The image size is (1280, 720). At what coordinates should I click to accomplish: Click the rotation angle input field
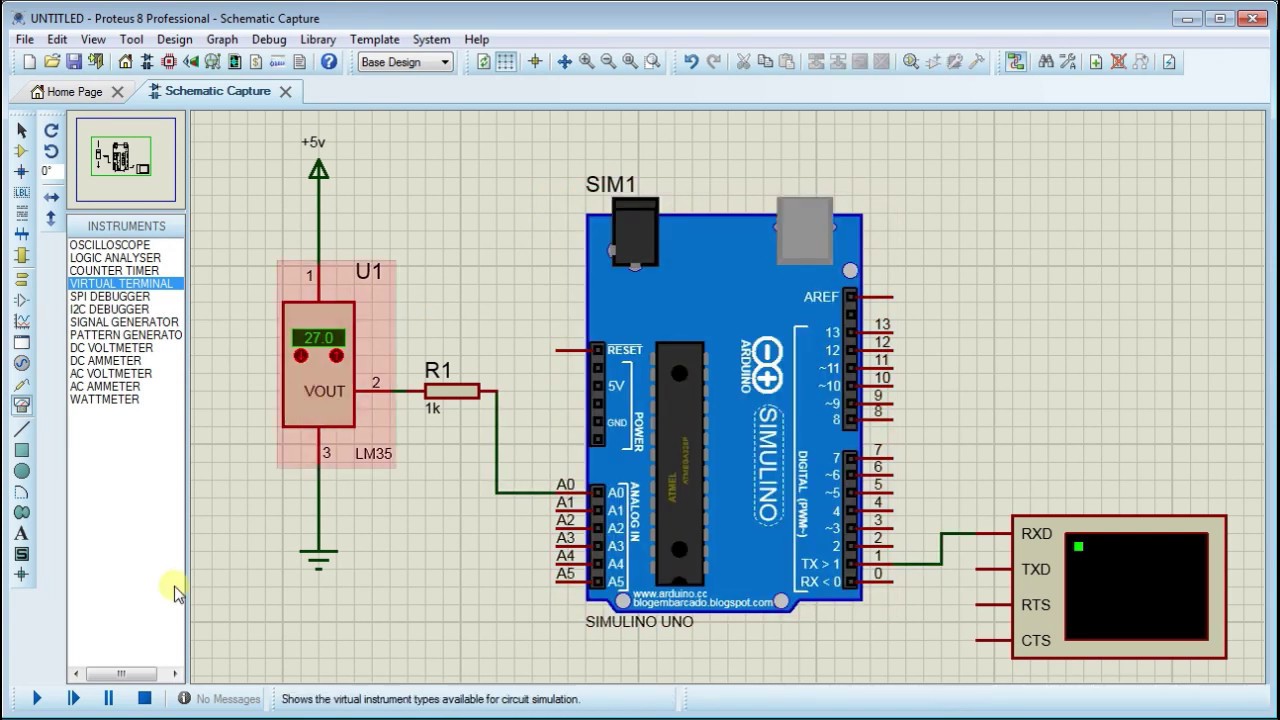coord(52,172)
